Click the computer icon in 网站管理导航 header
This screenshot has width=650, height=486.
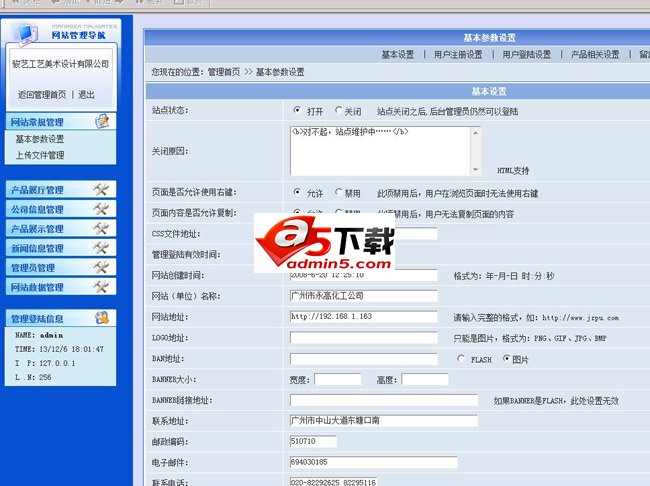27,34
